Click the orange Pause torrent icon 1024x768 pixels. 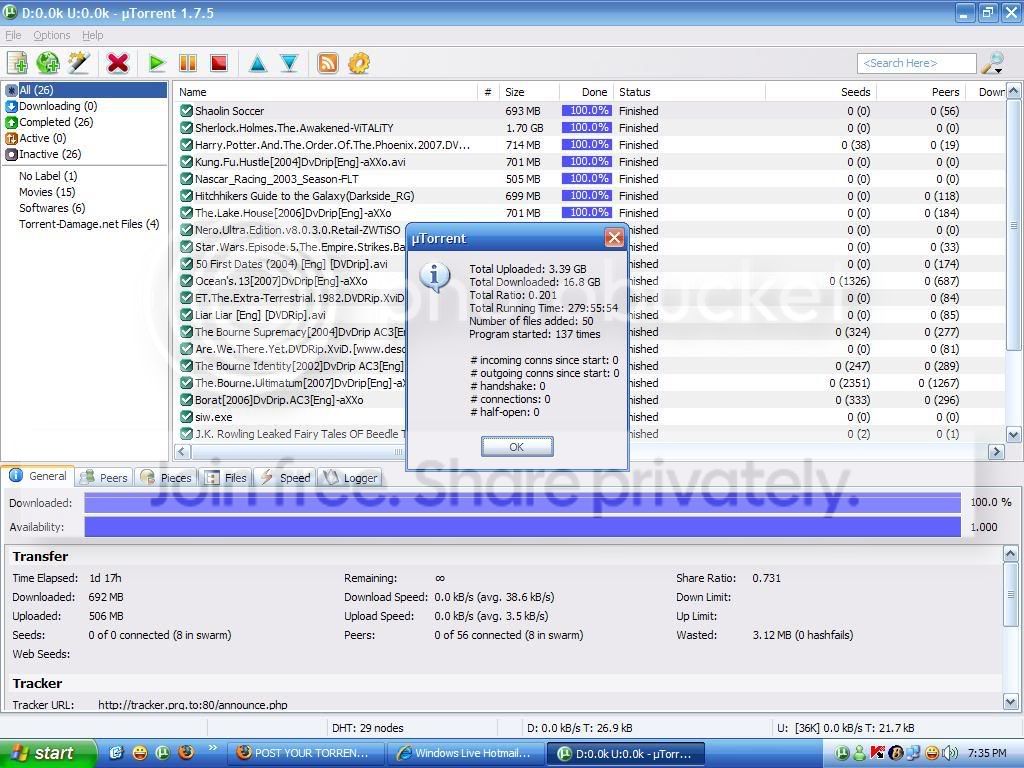pyautogui.click(x=188, y=63)
